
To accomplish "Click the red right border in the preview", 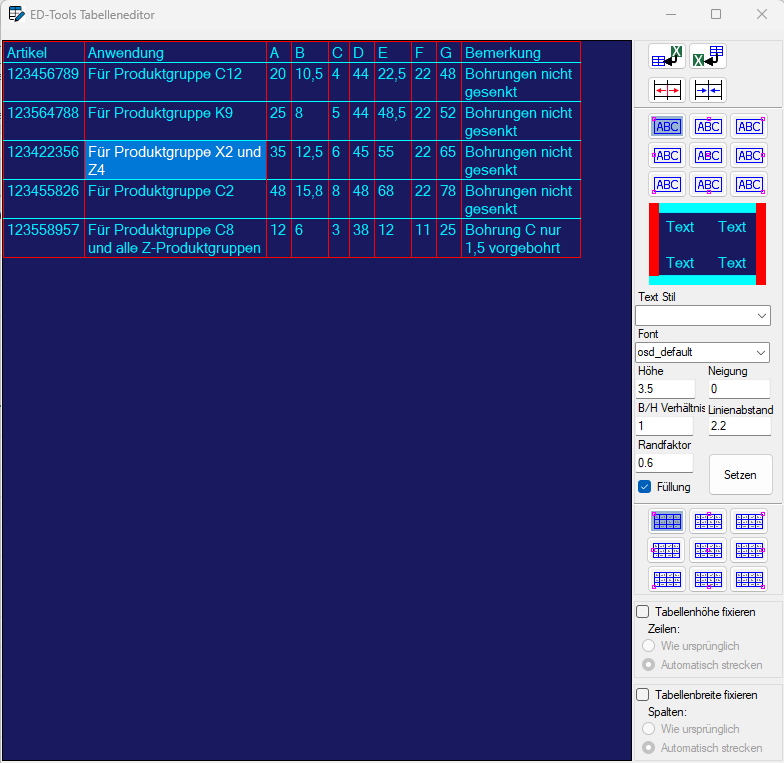I will 761,239.
